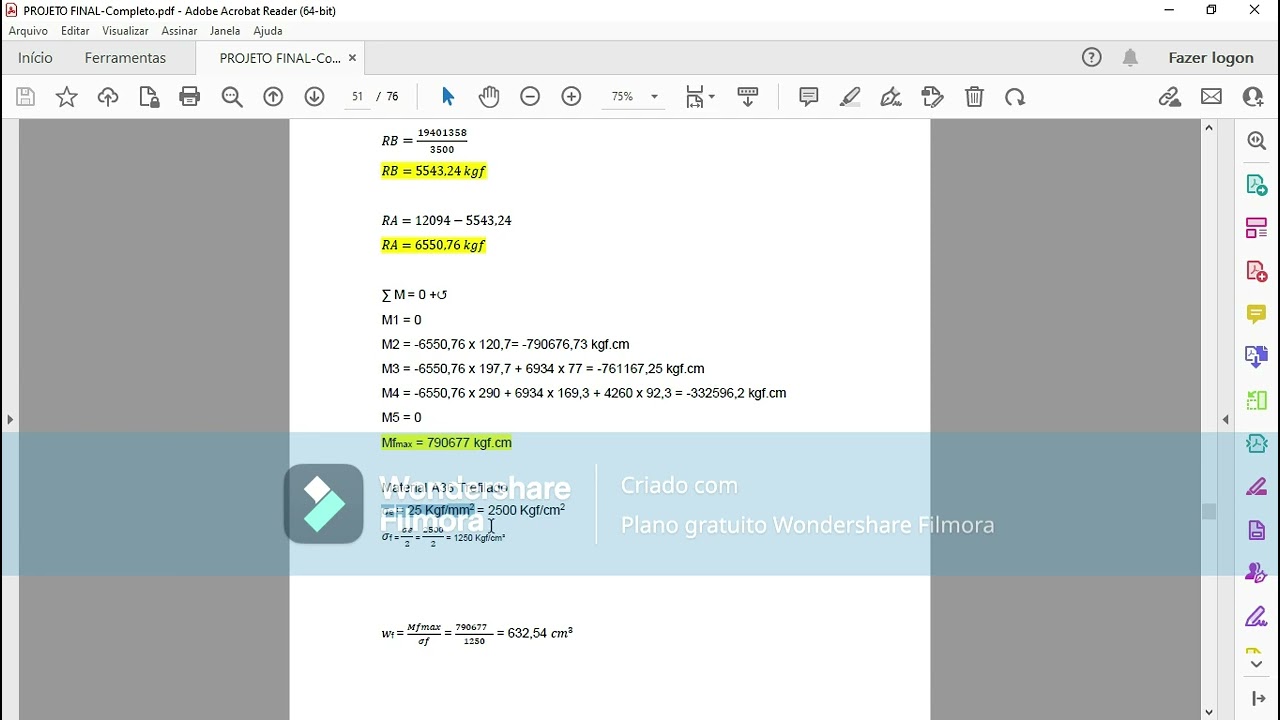This screenshot has width=1280, height=720.
Task: Send file by email envelope icon
Action: click(x=1211, y=97)
